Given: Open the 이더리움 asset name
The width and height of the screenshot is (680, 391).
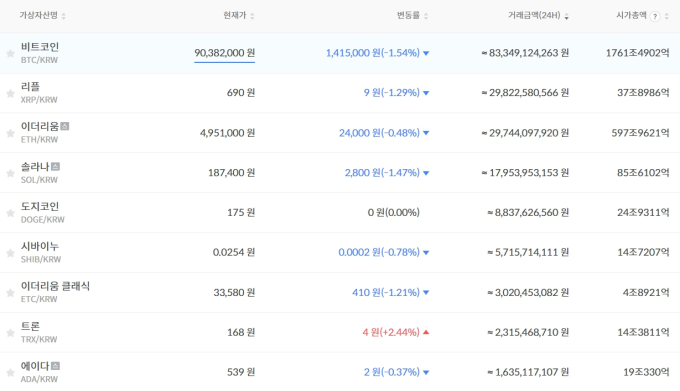Looking at the screenshot, I should (40, 127).
